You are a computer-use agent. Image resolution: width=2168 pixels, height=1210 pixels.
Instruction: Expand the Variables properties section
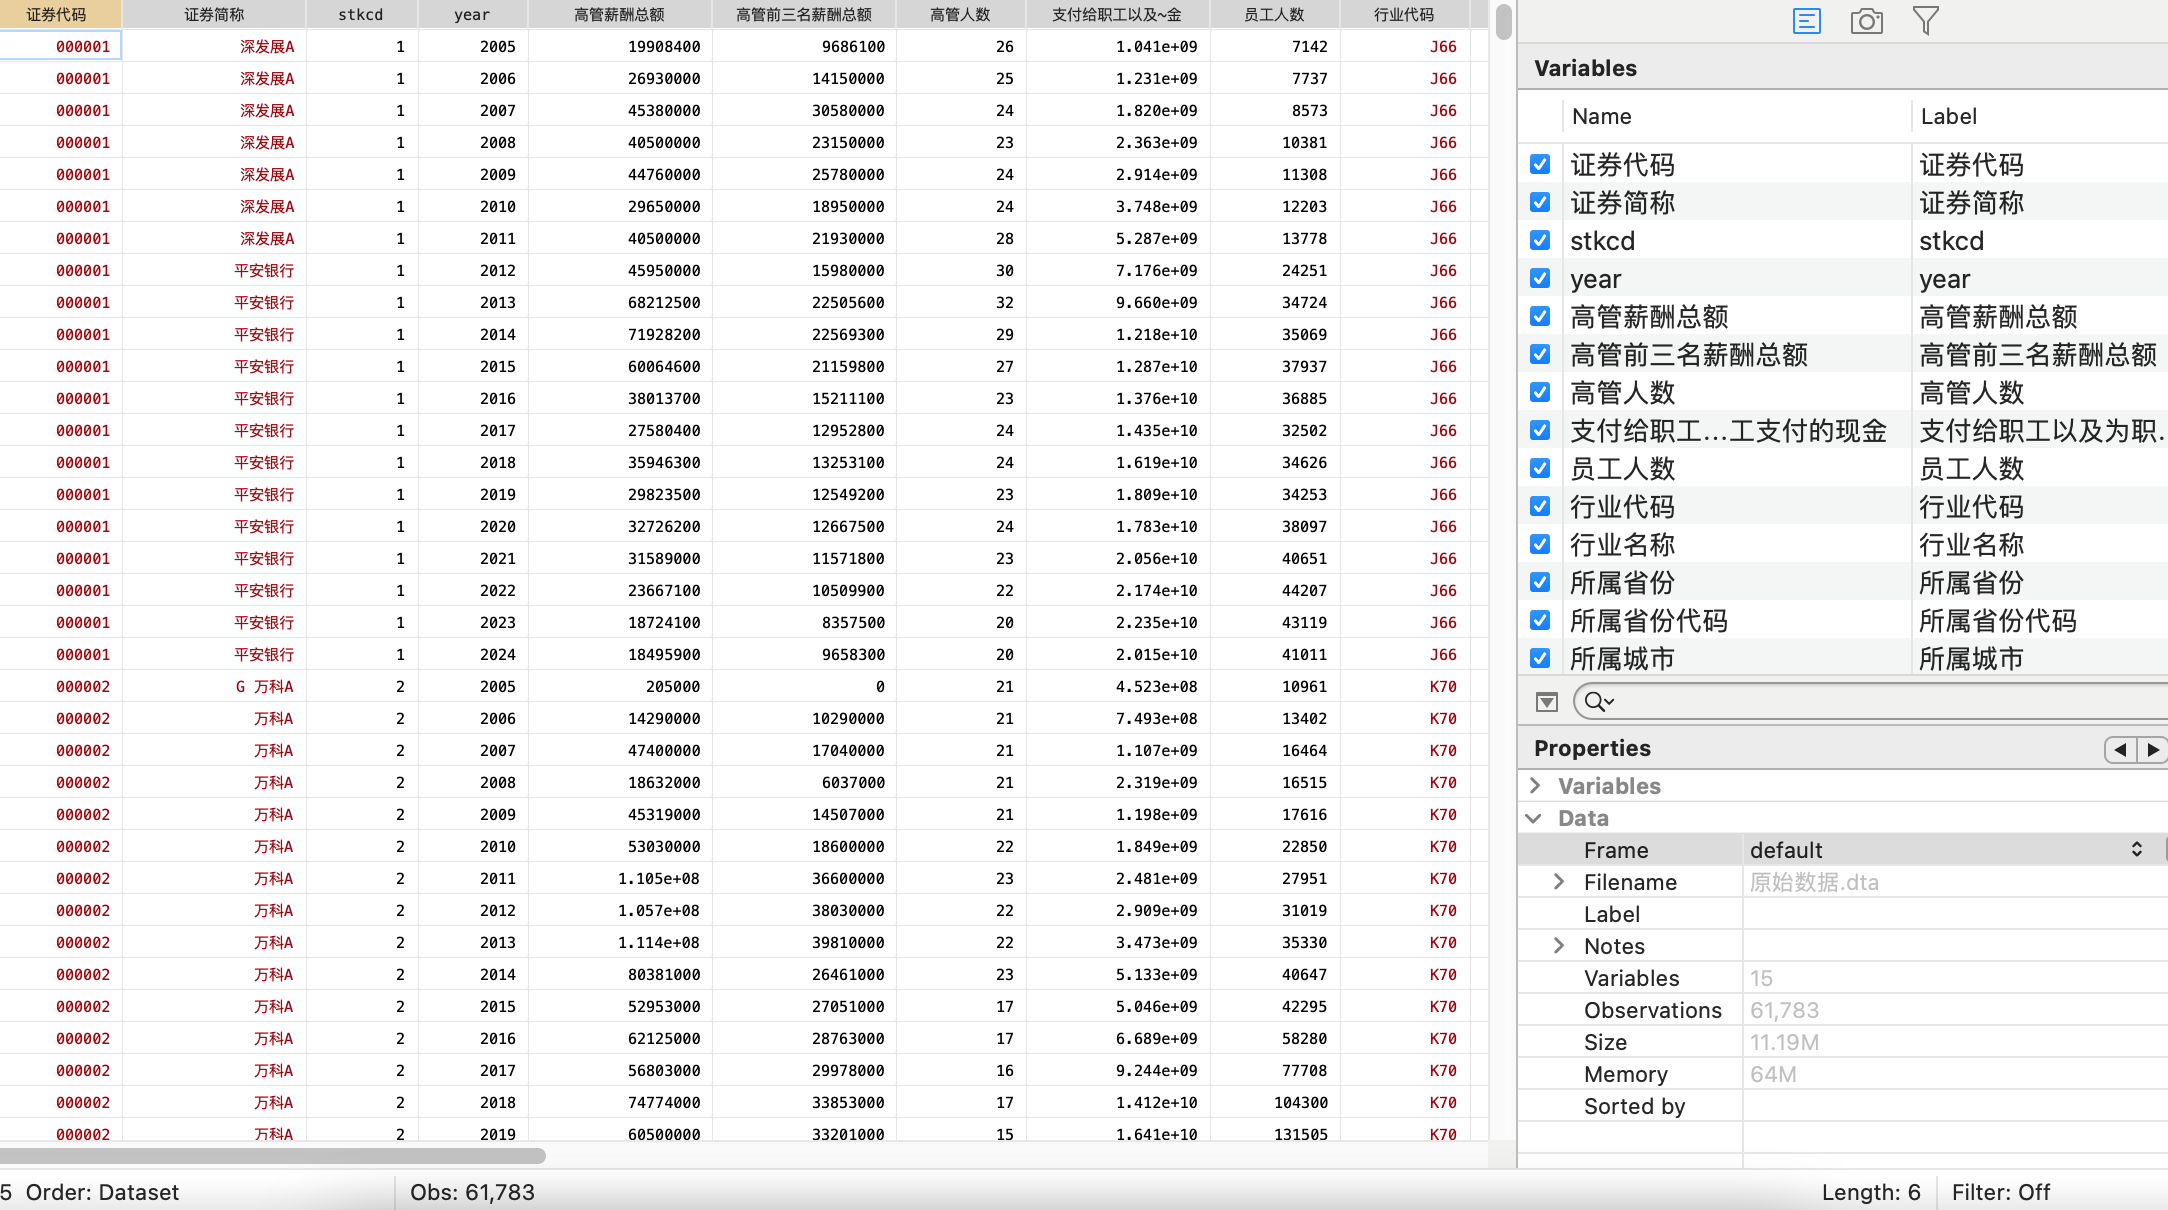tap(1535, 786)
